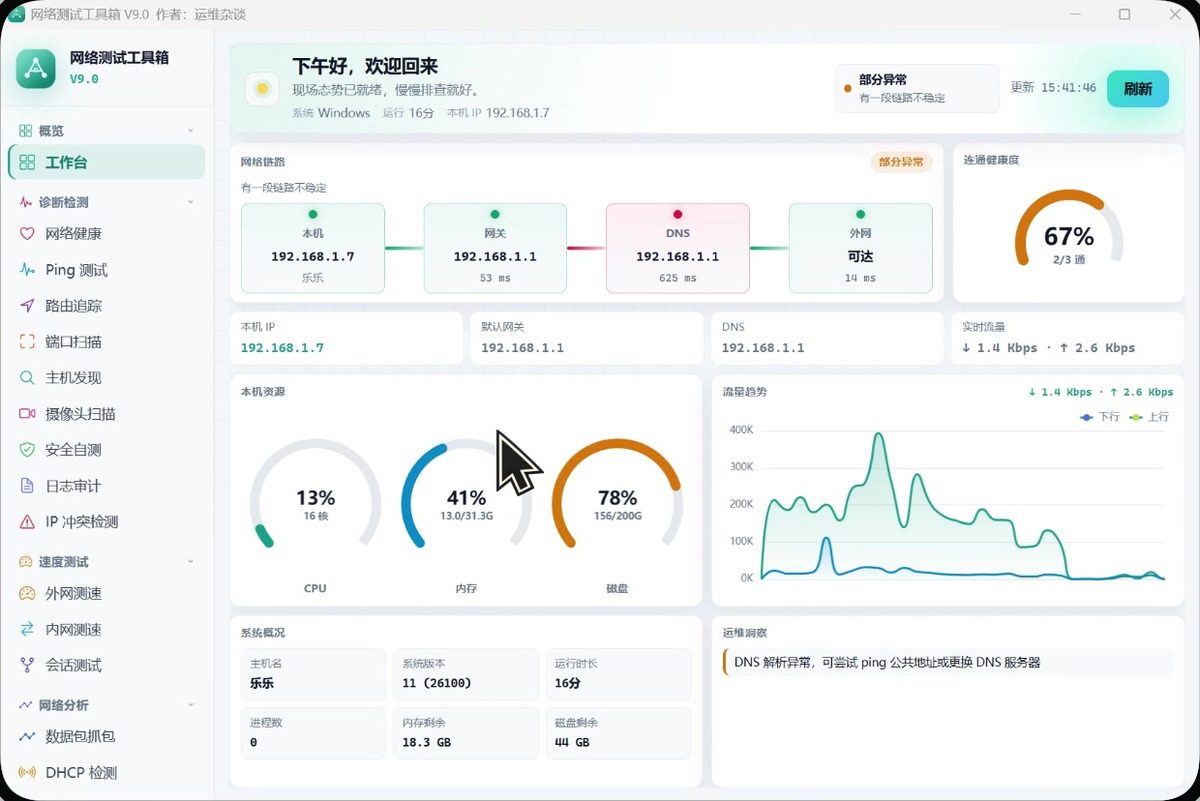The height and width of the screenshot is (801, 1200).
Task: Click the 外网测速 gauge icon
Action: coord(27,594)
